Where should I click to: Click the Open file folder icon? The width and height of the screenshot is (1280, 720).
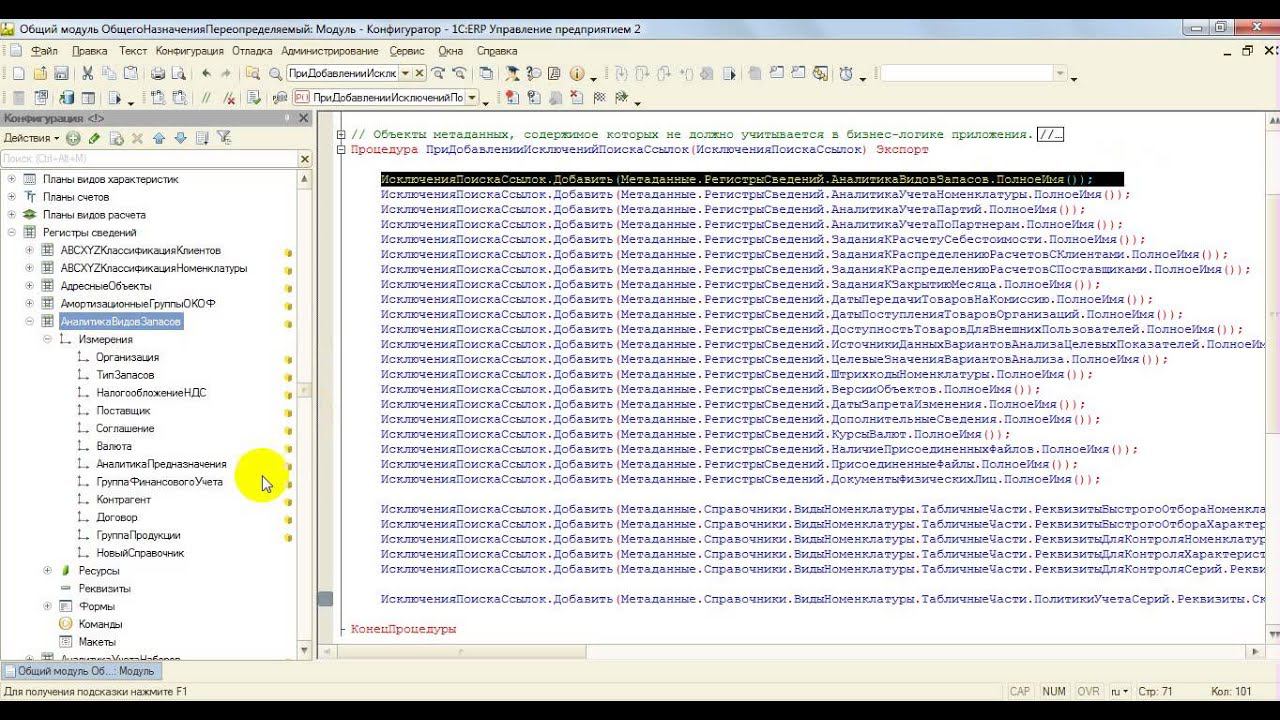pyautogui.click(x=41, y=73)
